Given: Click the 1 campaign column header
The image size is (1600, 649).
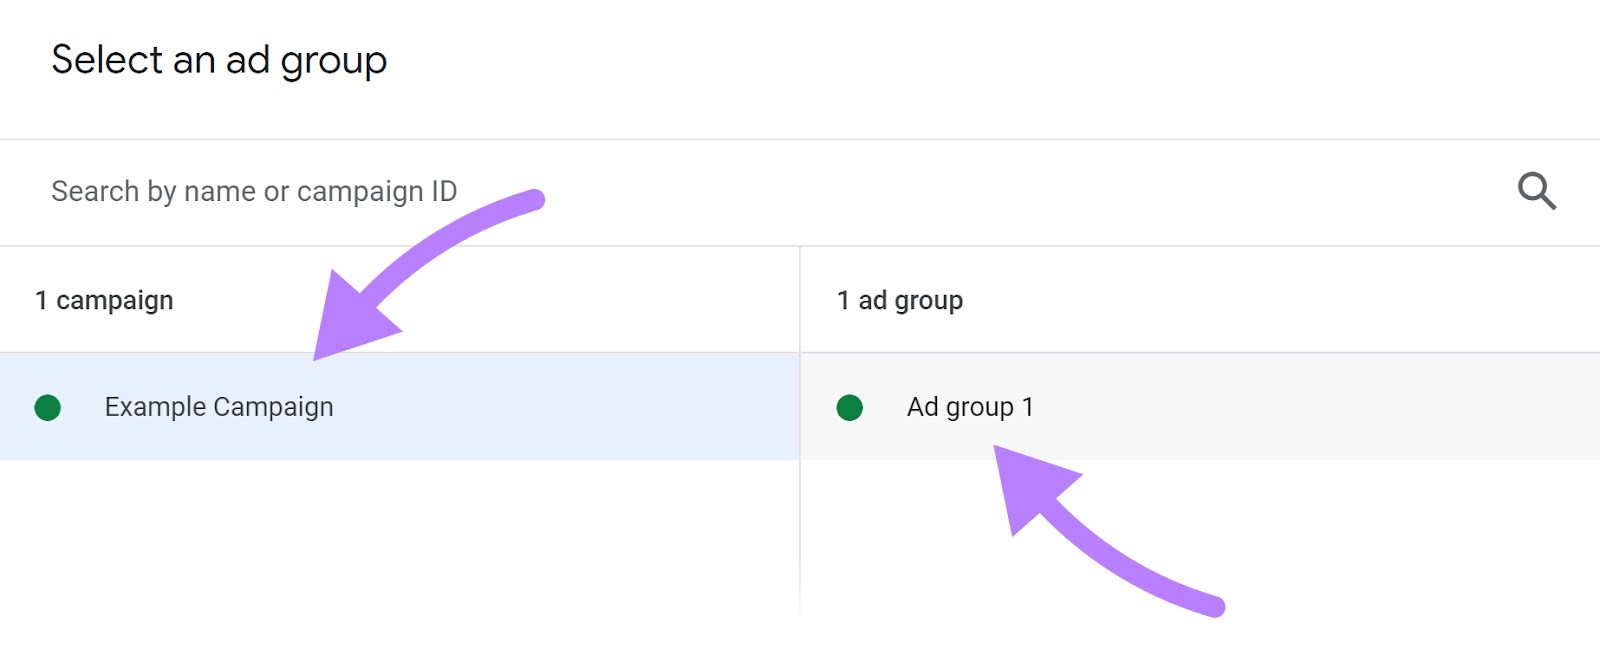Looking at the screenshot, I should [103, 299].
